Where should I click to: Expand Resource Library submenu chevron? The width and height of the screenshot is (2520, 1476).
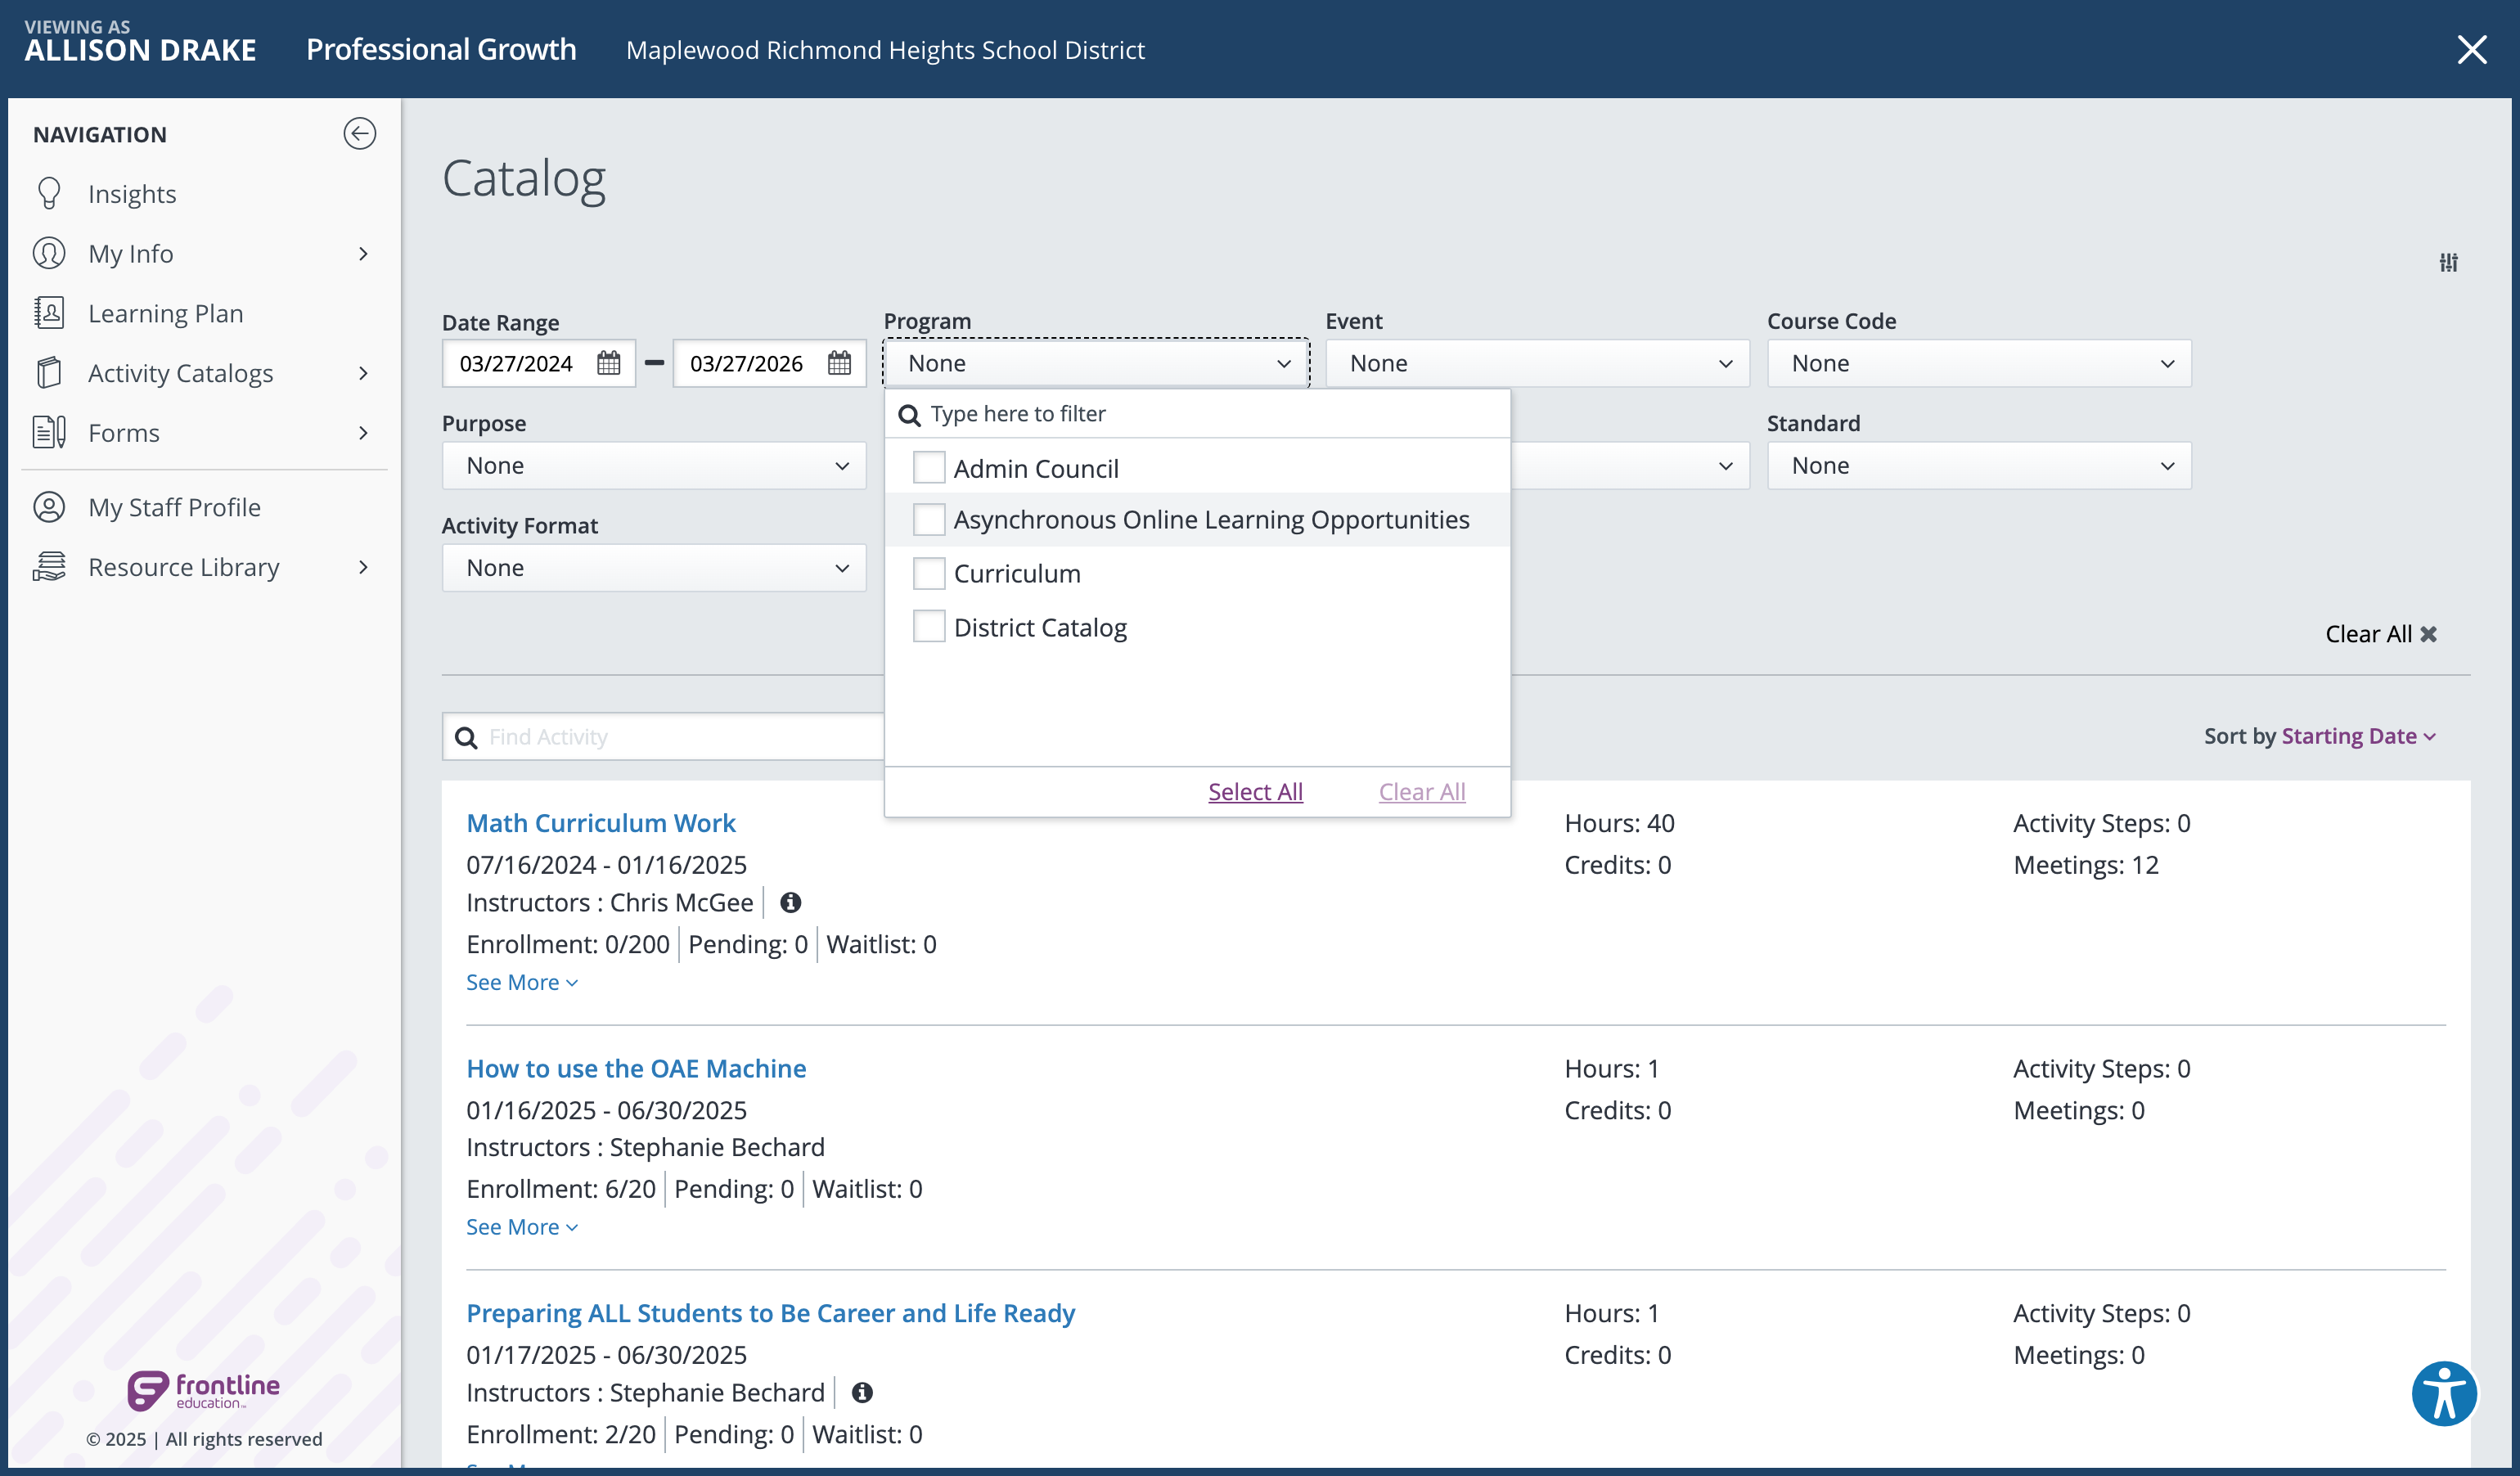(x=363, y=567)
